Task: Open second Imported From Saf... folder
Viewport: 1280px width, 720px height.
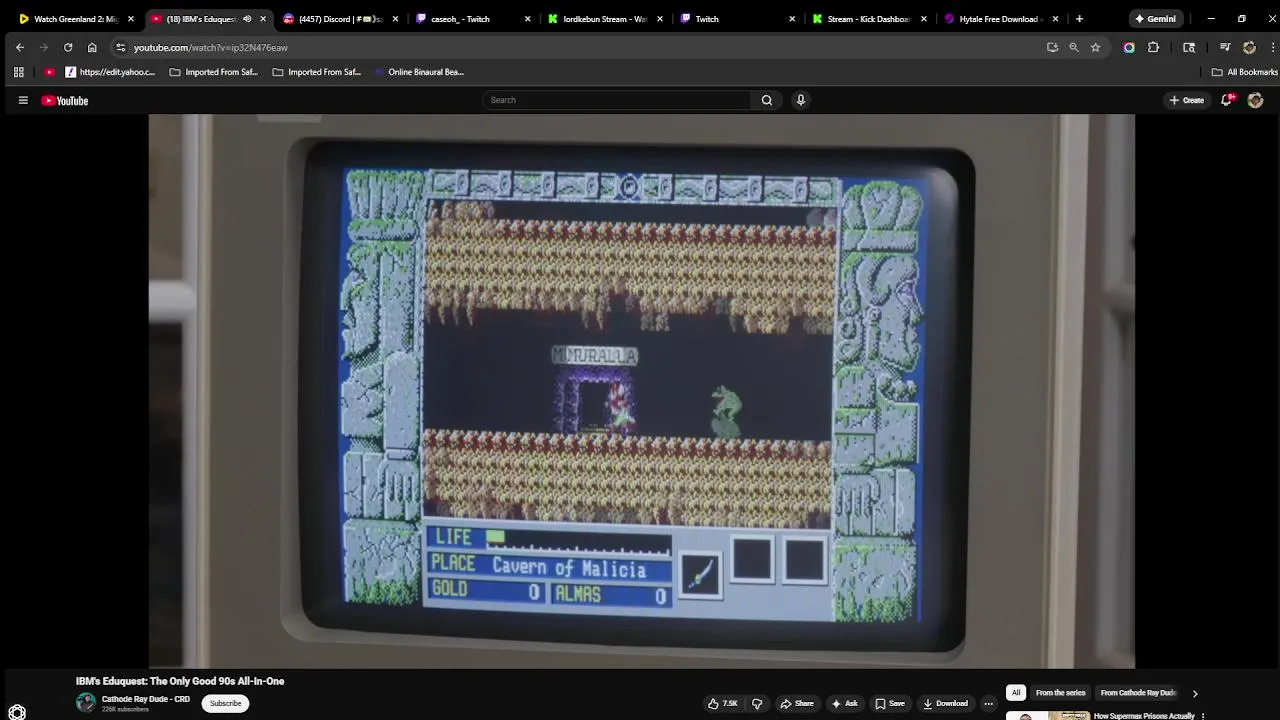Action: (317, 72)
